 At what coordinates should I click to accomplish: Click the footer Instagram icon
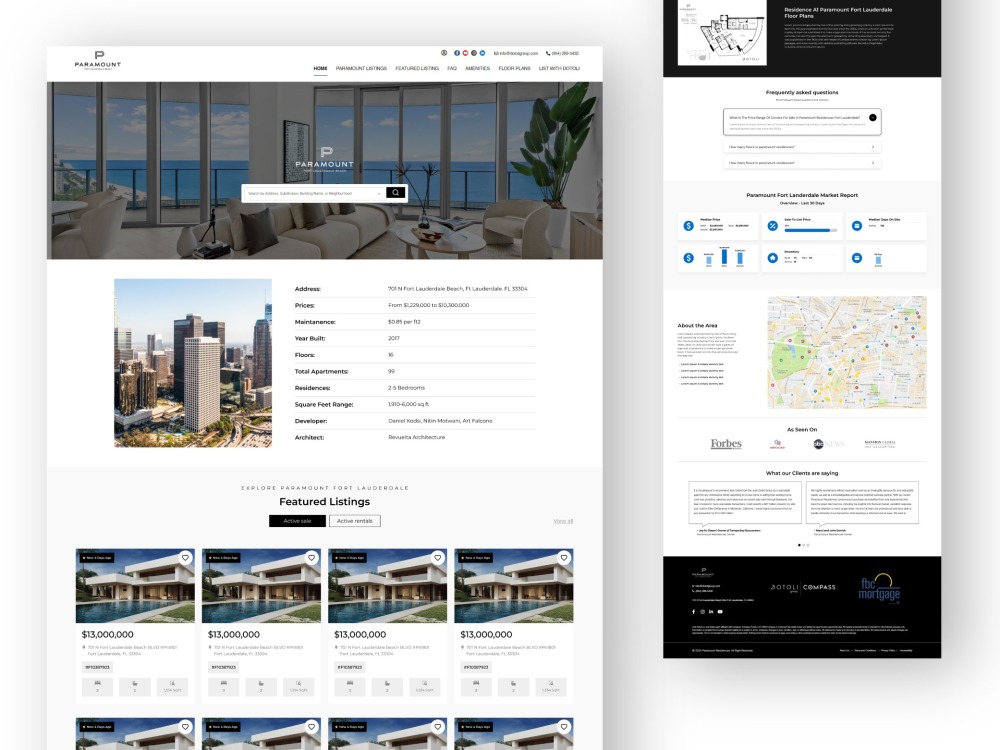[x=703, y=612]
